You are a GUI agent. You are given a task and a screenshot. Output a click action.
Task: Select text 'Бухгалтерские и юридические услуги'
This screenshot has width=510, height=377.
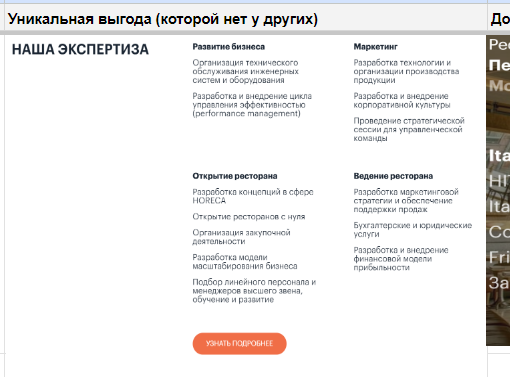coord(413,230)
